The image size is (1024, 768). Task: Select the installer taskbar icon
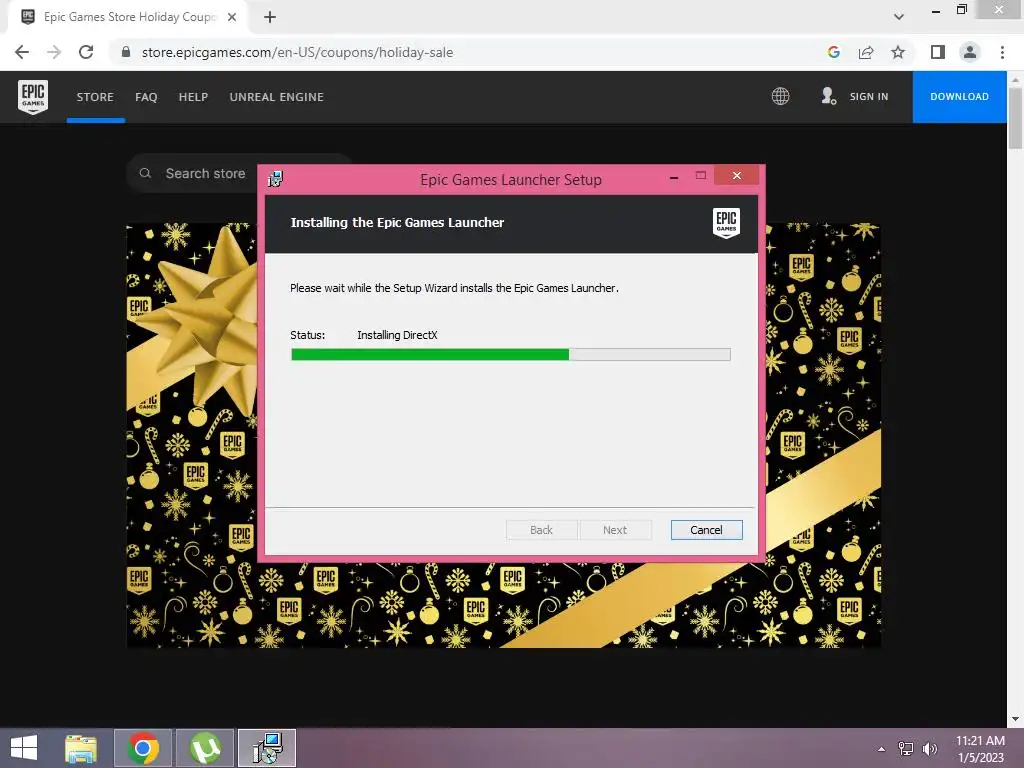click(x=266, y=748)
